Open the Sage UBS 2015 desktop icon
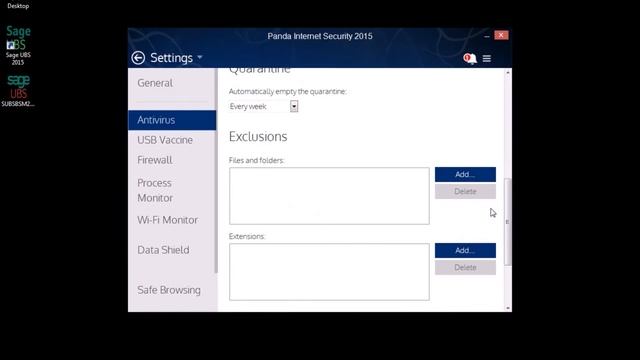 (x=18, y=45)
